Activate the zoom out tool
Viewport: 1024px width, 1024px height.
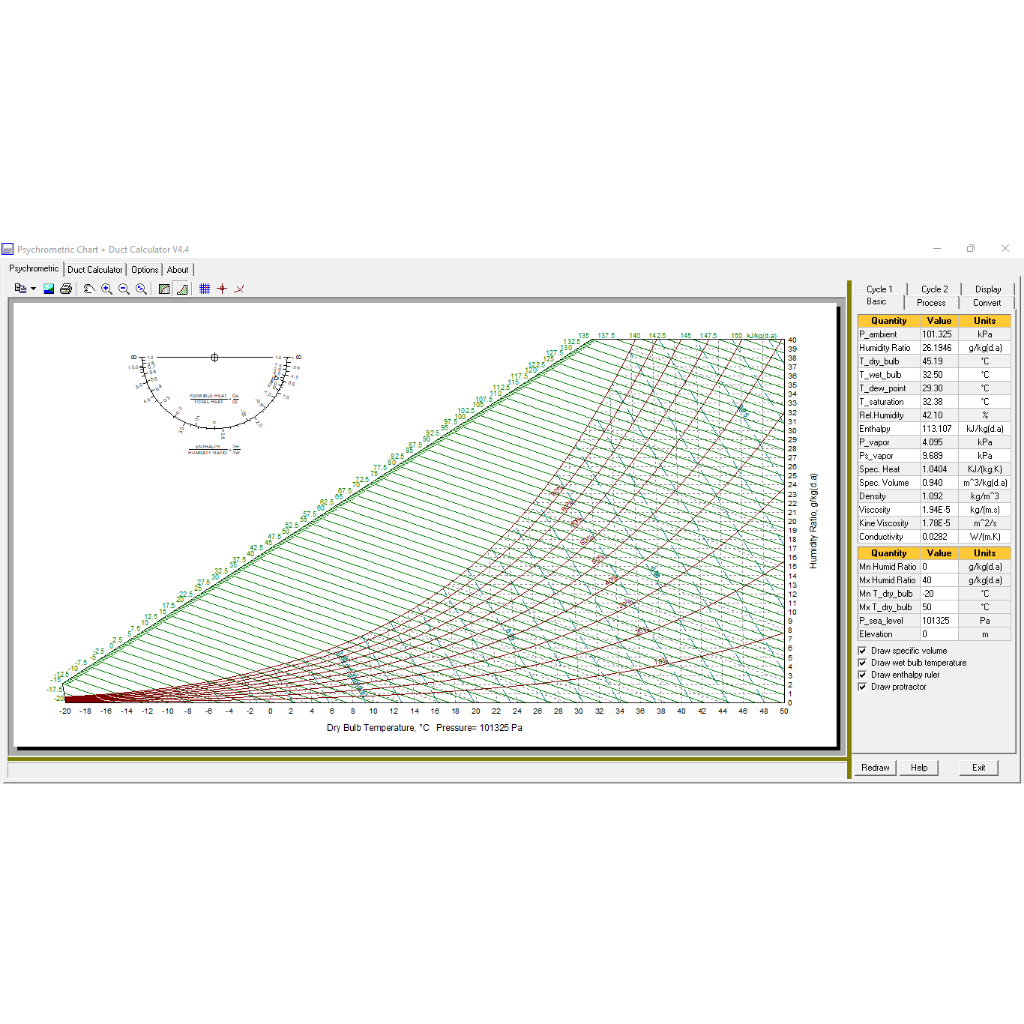coord(124,289)
